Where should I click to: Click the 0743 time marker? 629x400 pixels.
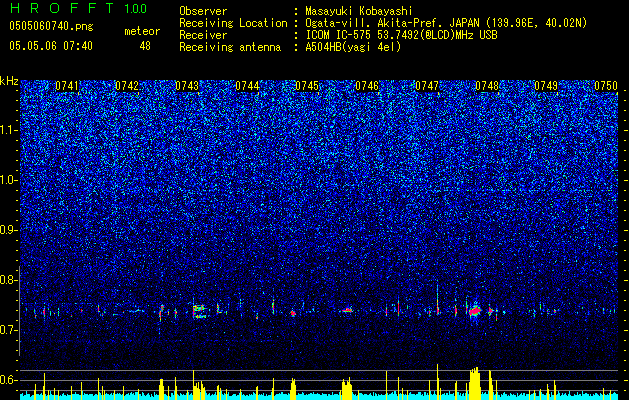pos(187,86)
